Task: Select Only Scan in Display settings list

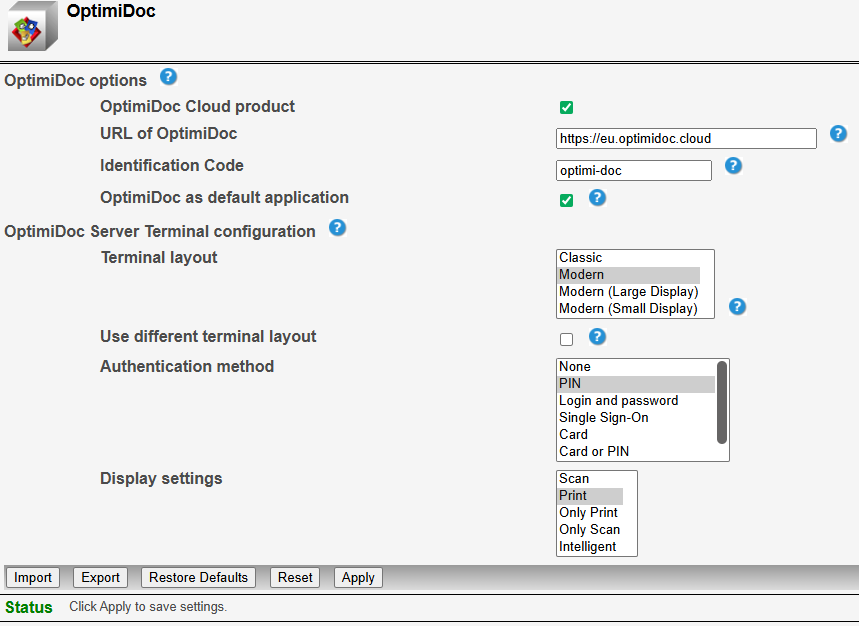Action: click(589, 530)
